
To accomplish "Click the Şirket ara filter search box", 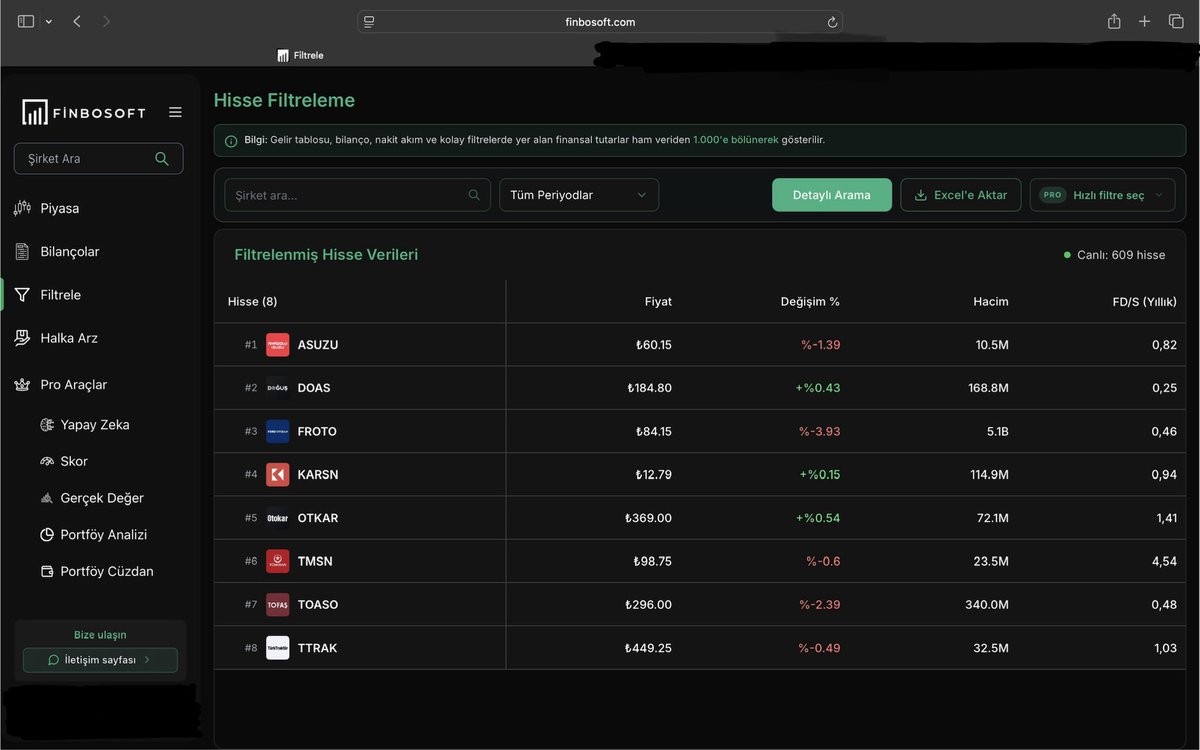I will (357, 195).
